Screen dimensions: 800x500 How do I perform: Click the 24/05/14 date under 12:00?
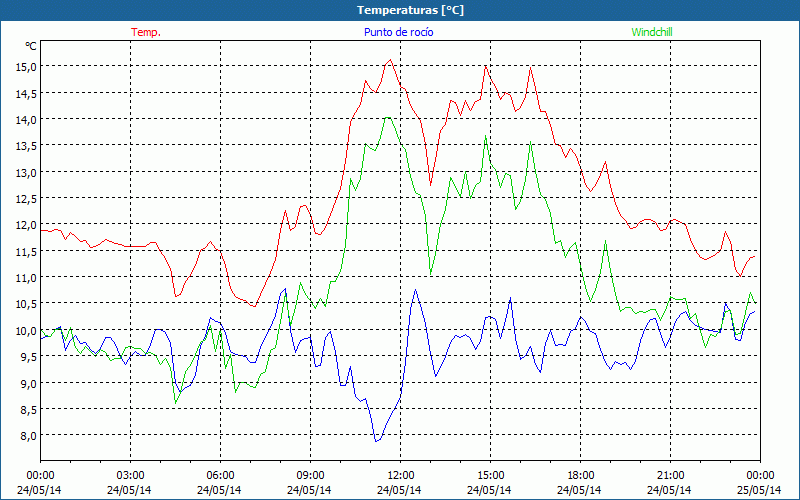tap(399, 490)
